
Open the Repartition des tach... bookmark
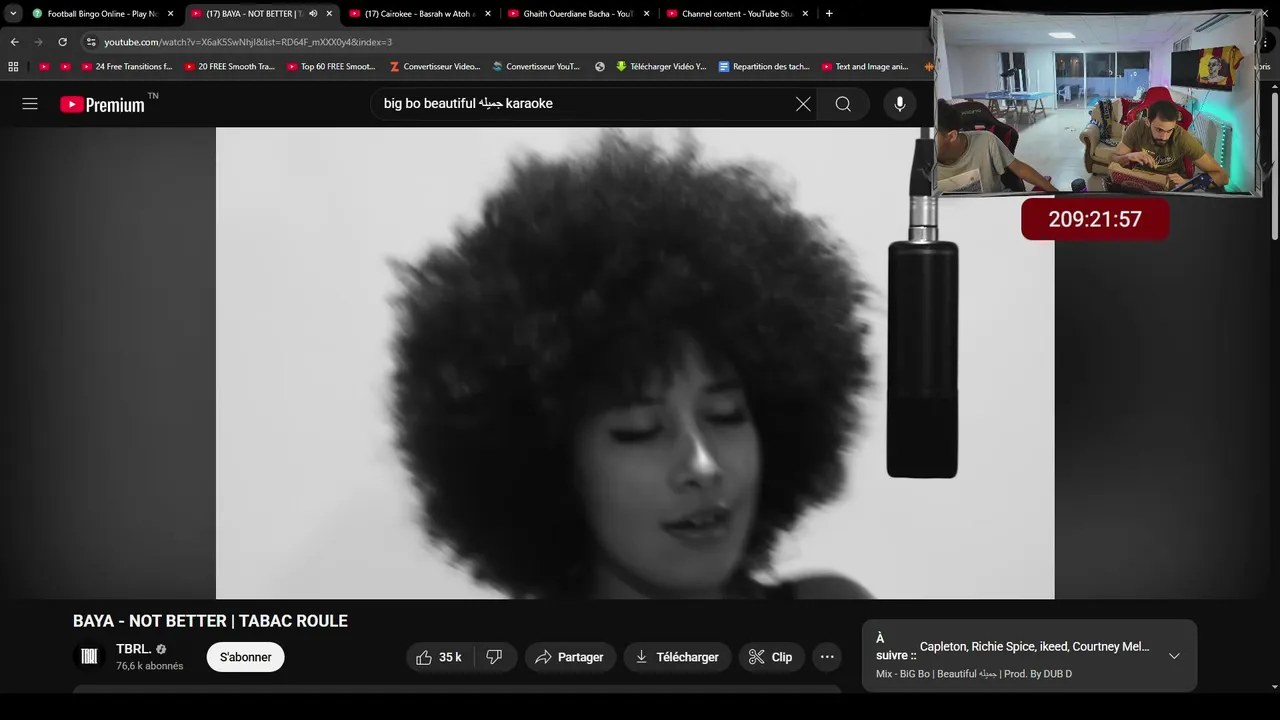[x=764, y=67]
